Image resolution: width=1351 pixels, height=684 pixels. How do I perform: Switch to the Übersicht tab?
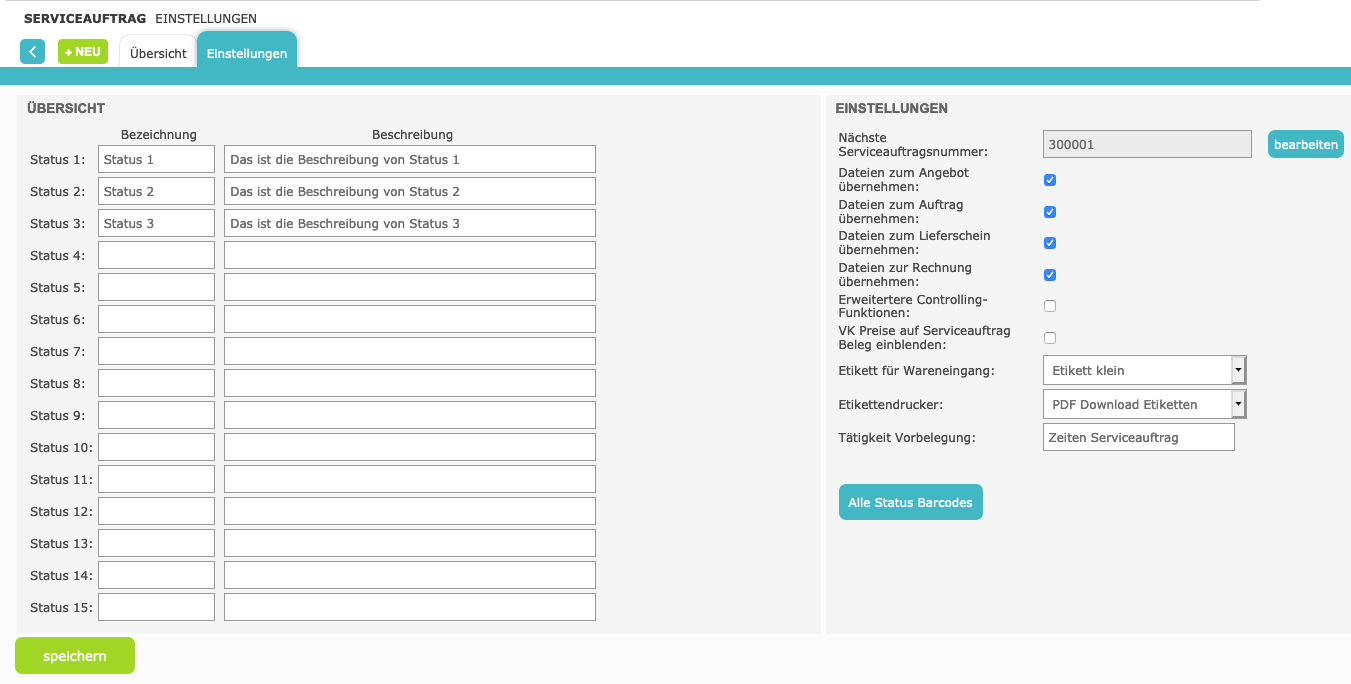coord(158,54)
